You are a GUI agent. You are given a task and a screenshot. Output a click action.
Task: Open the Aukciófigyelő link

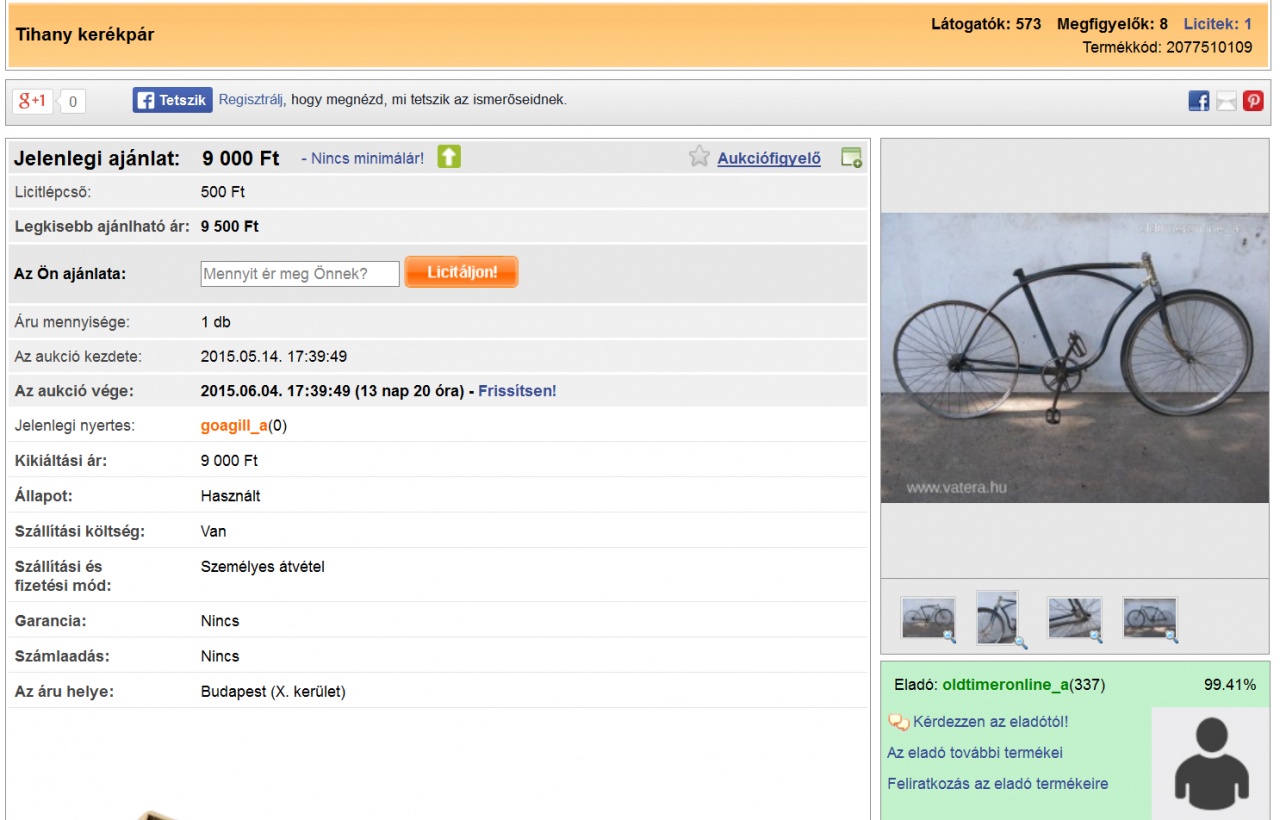(768, 158)
